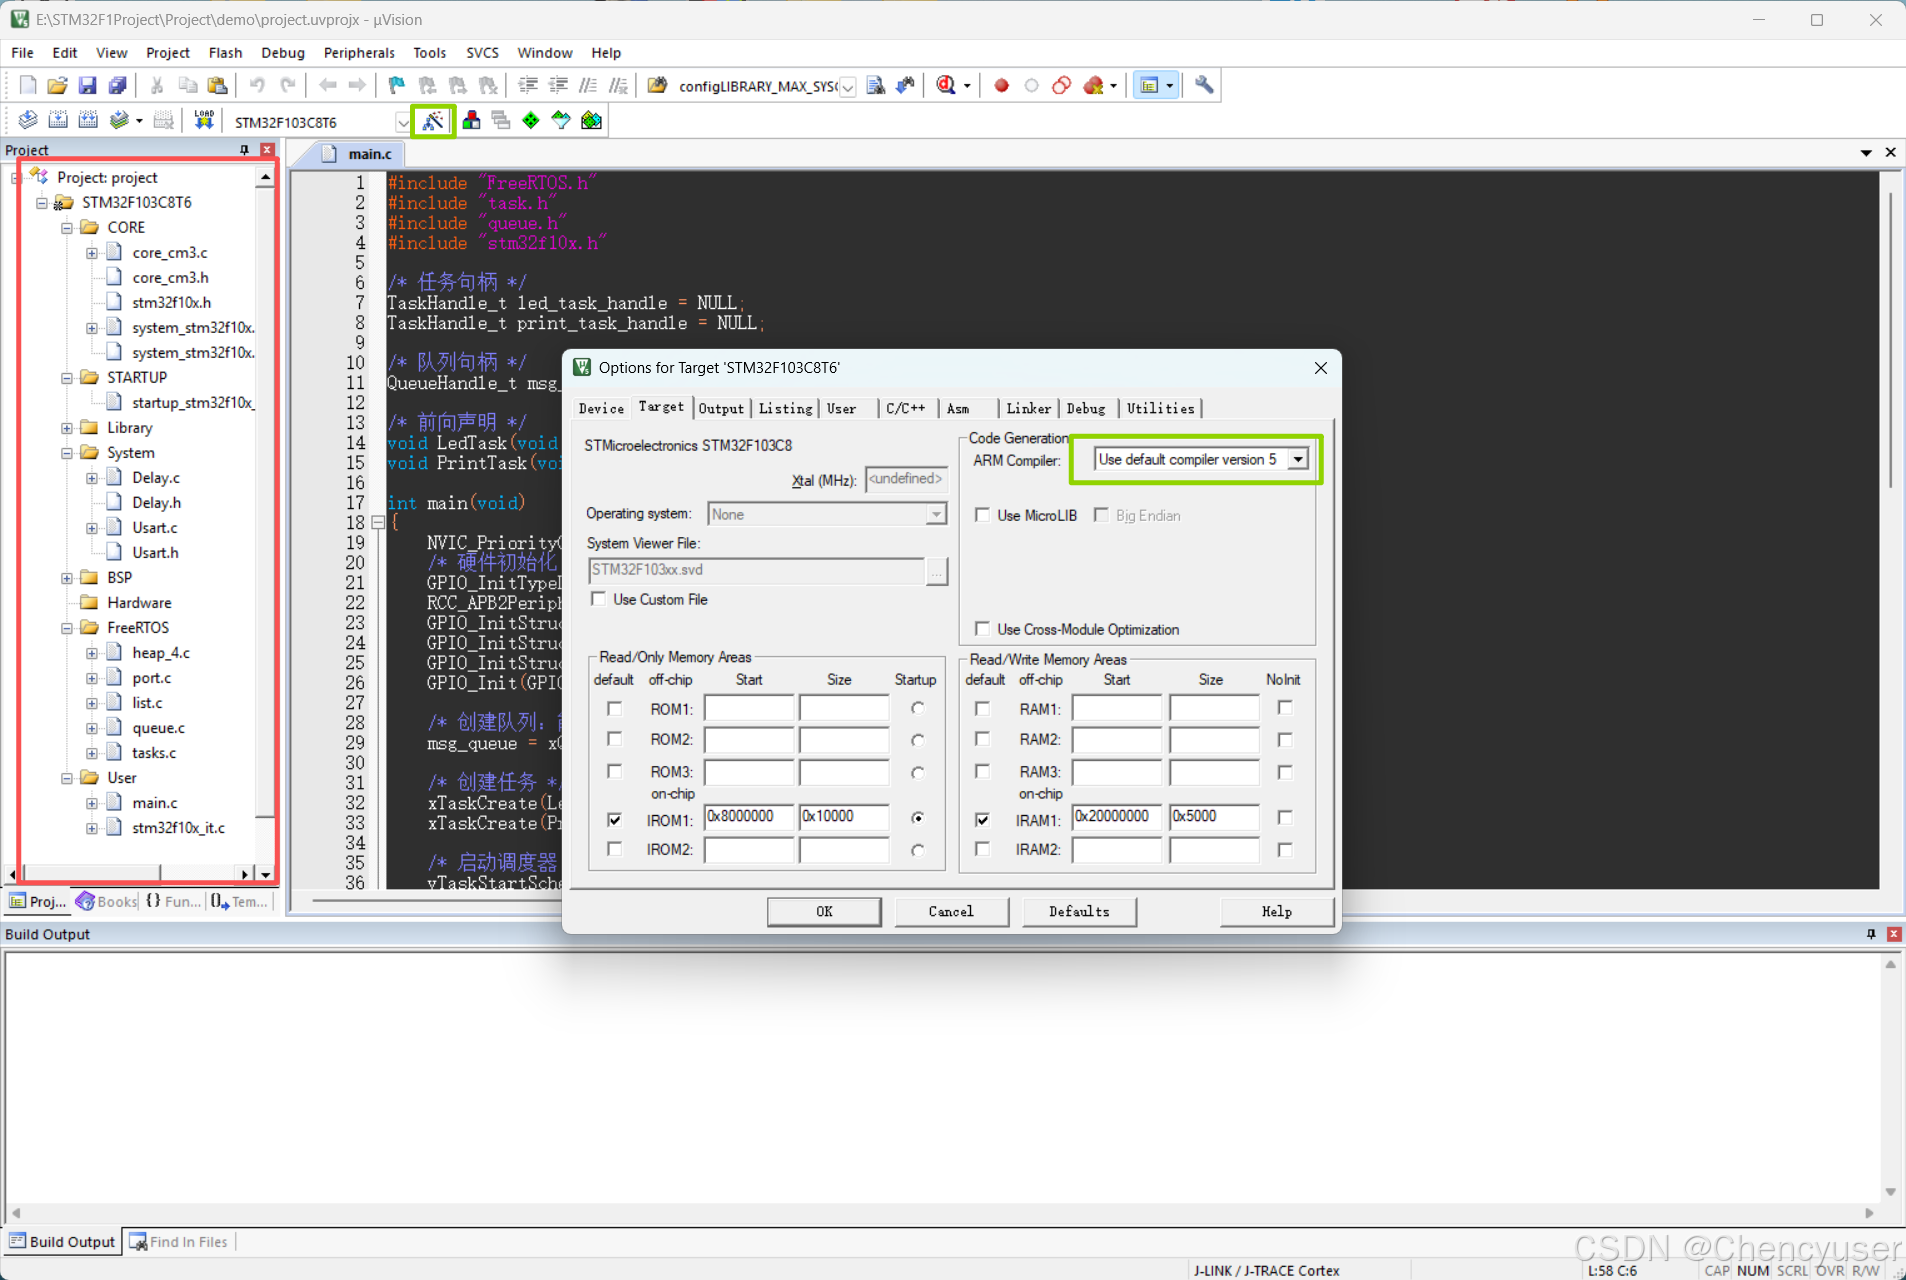The width and height of the screenshot is (1906, 1280).
Task: Open the Pack Installer icon
Action: pyautogui.click(x=591, y=121)
